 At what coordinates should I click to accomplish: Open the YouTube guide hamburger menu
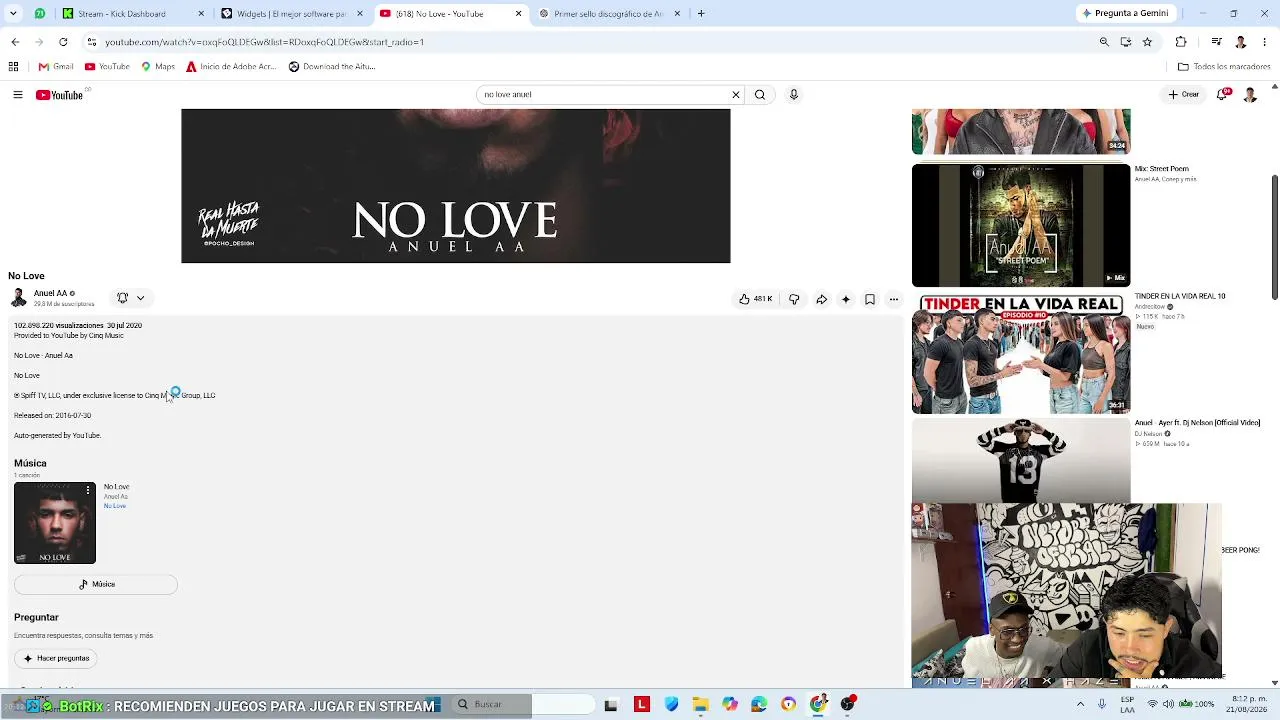click(x=18, y=95)
